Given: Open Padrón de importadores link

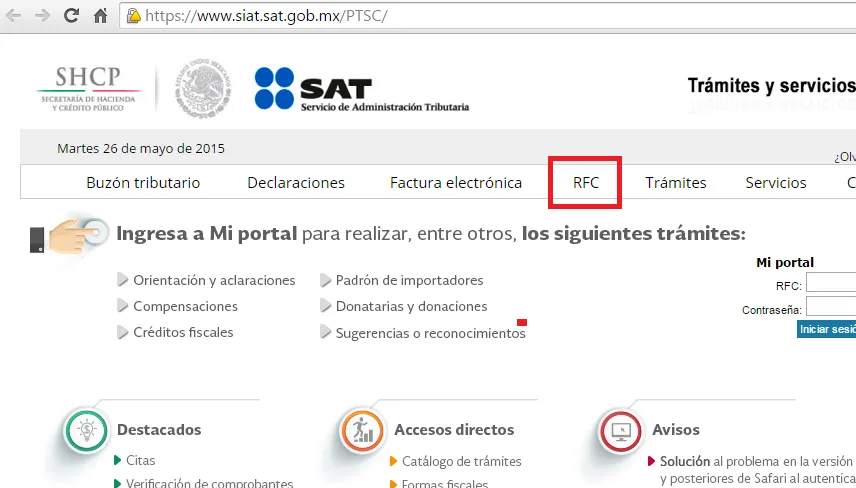Looking at the screenshot, I should pyautogui.click(x=409, y=280).
